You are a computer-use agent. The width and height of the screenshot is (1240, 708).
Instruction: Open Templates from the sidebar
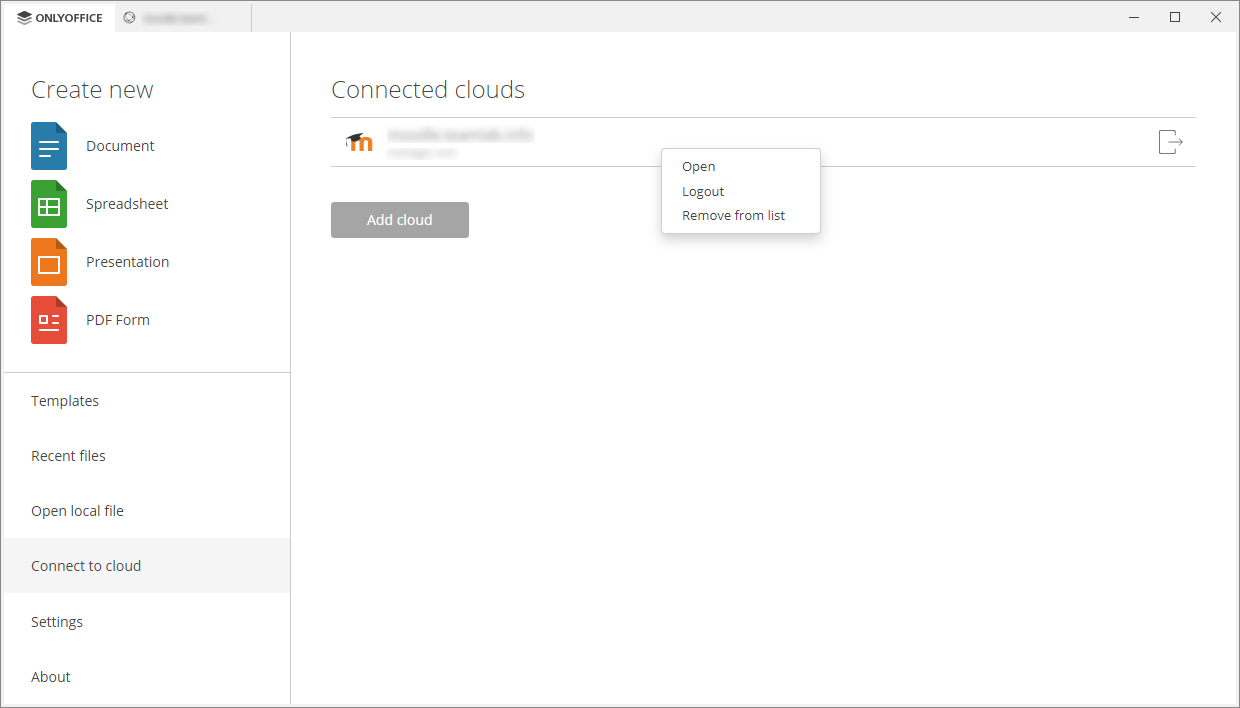(65, 400)
